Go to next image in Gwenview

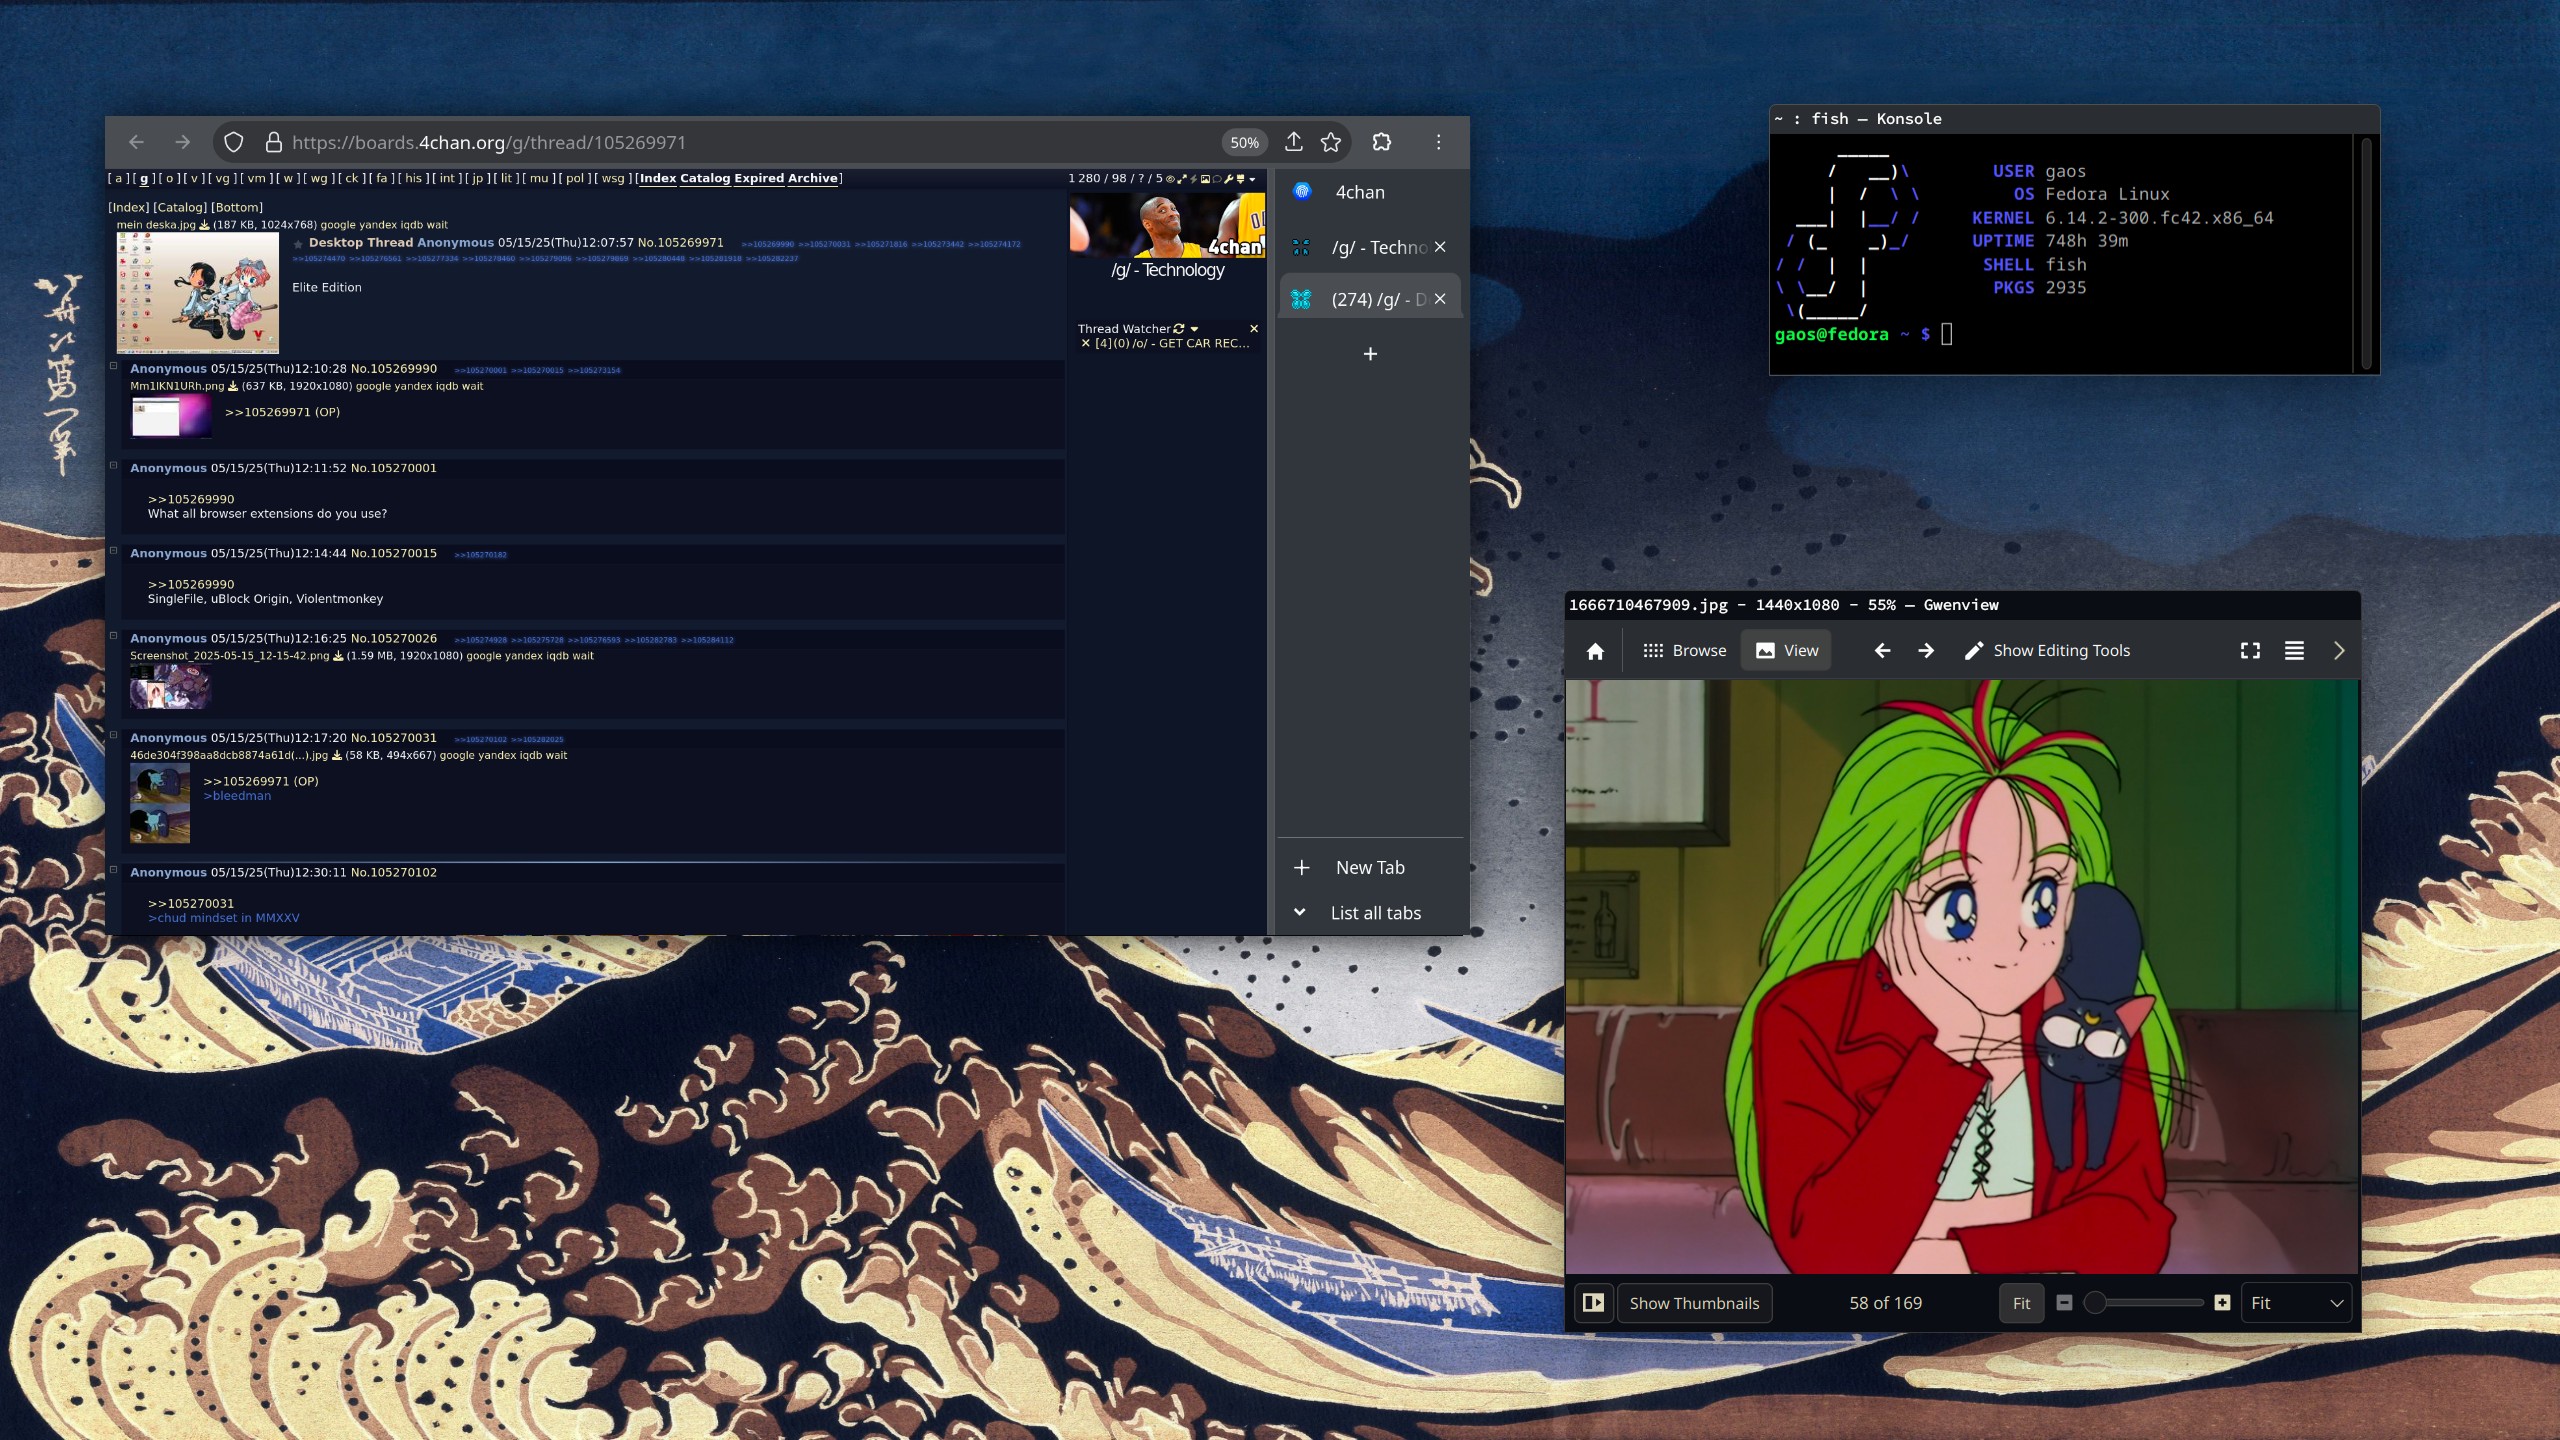coord(1926,651)
